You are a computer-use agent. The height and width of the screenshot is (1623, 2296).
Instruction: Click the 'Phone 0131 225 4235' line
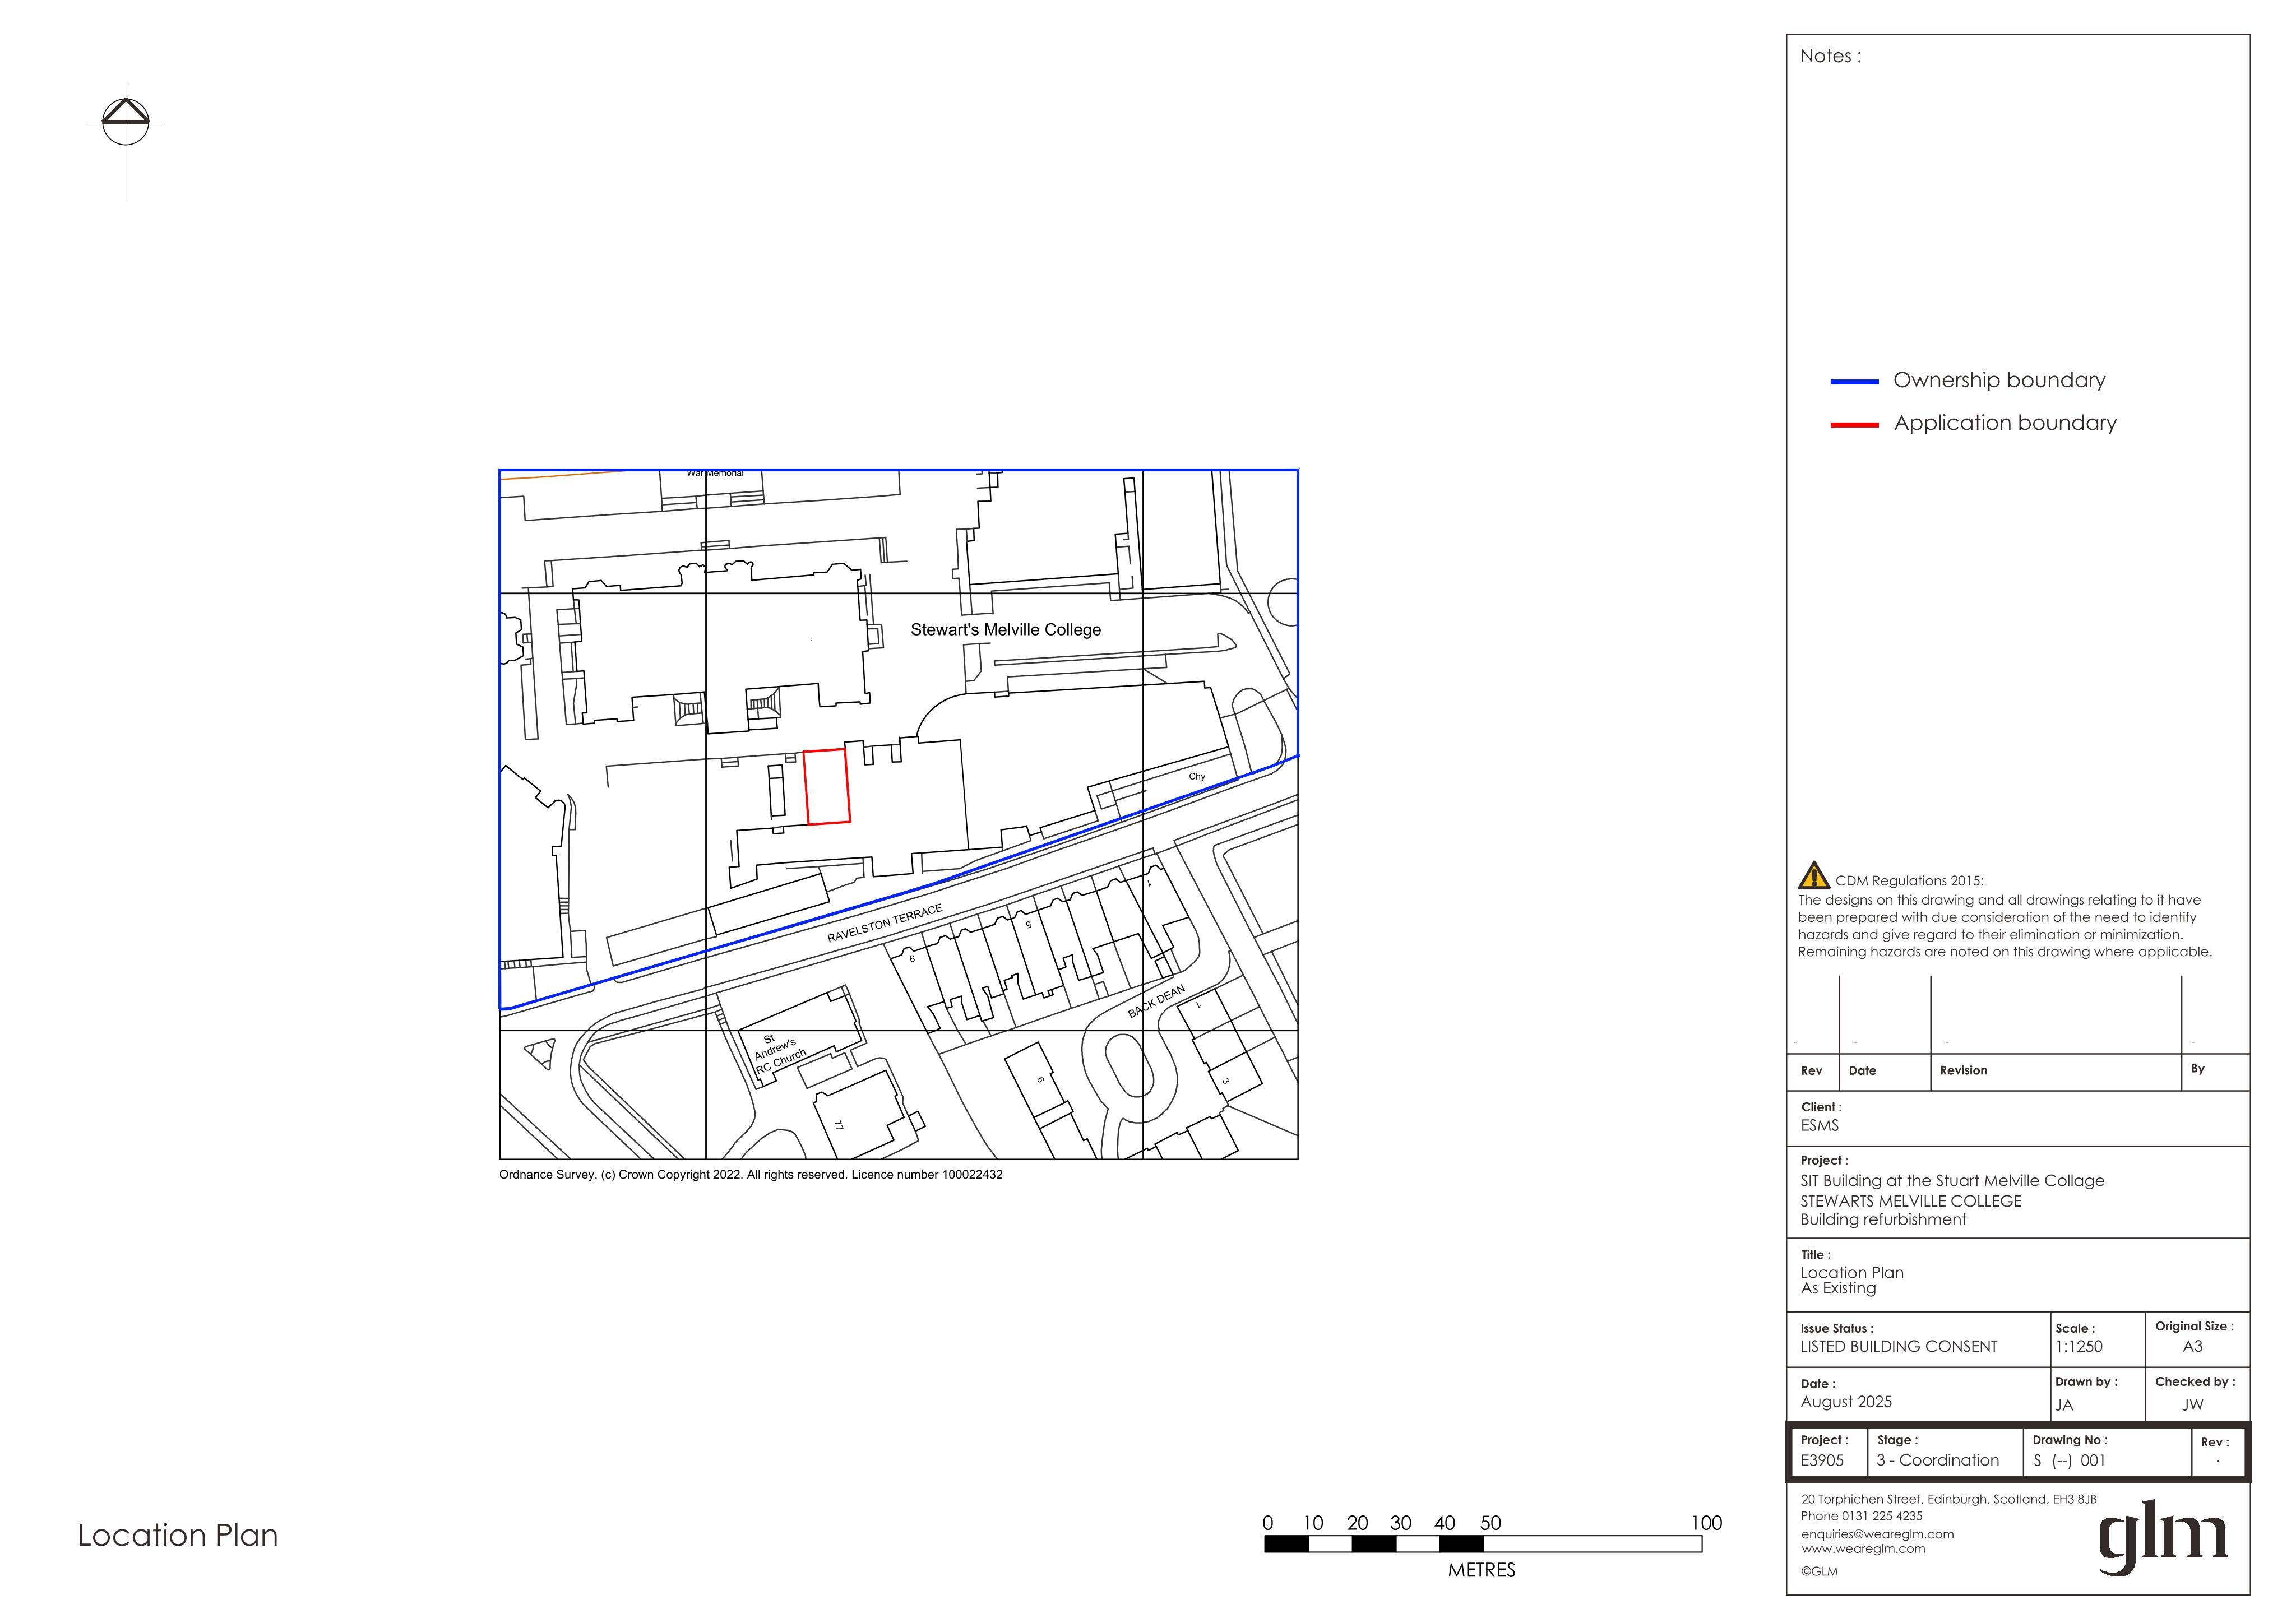click(x=1862, y=1516)
